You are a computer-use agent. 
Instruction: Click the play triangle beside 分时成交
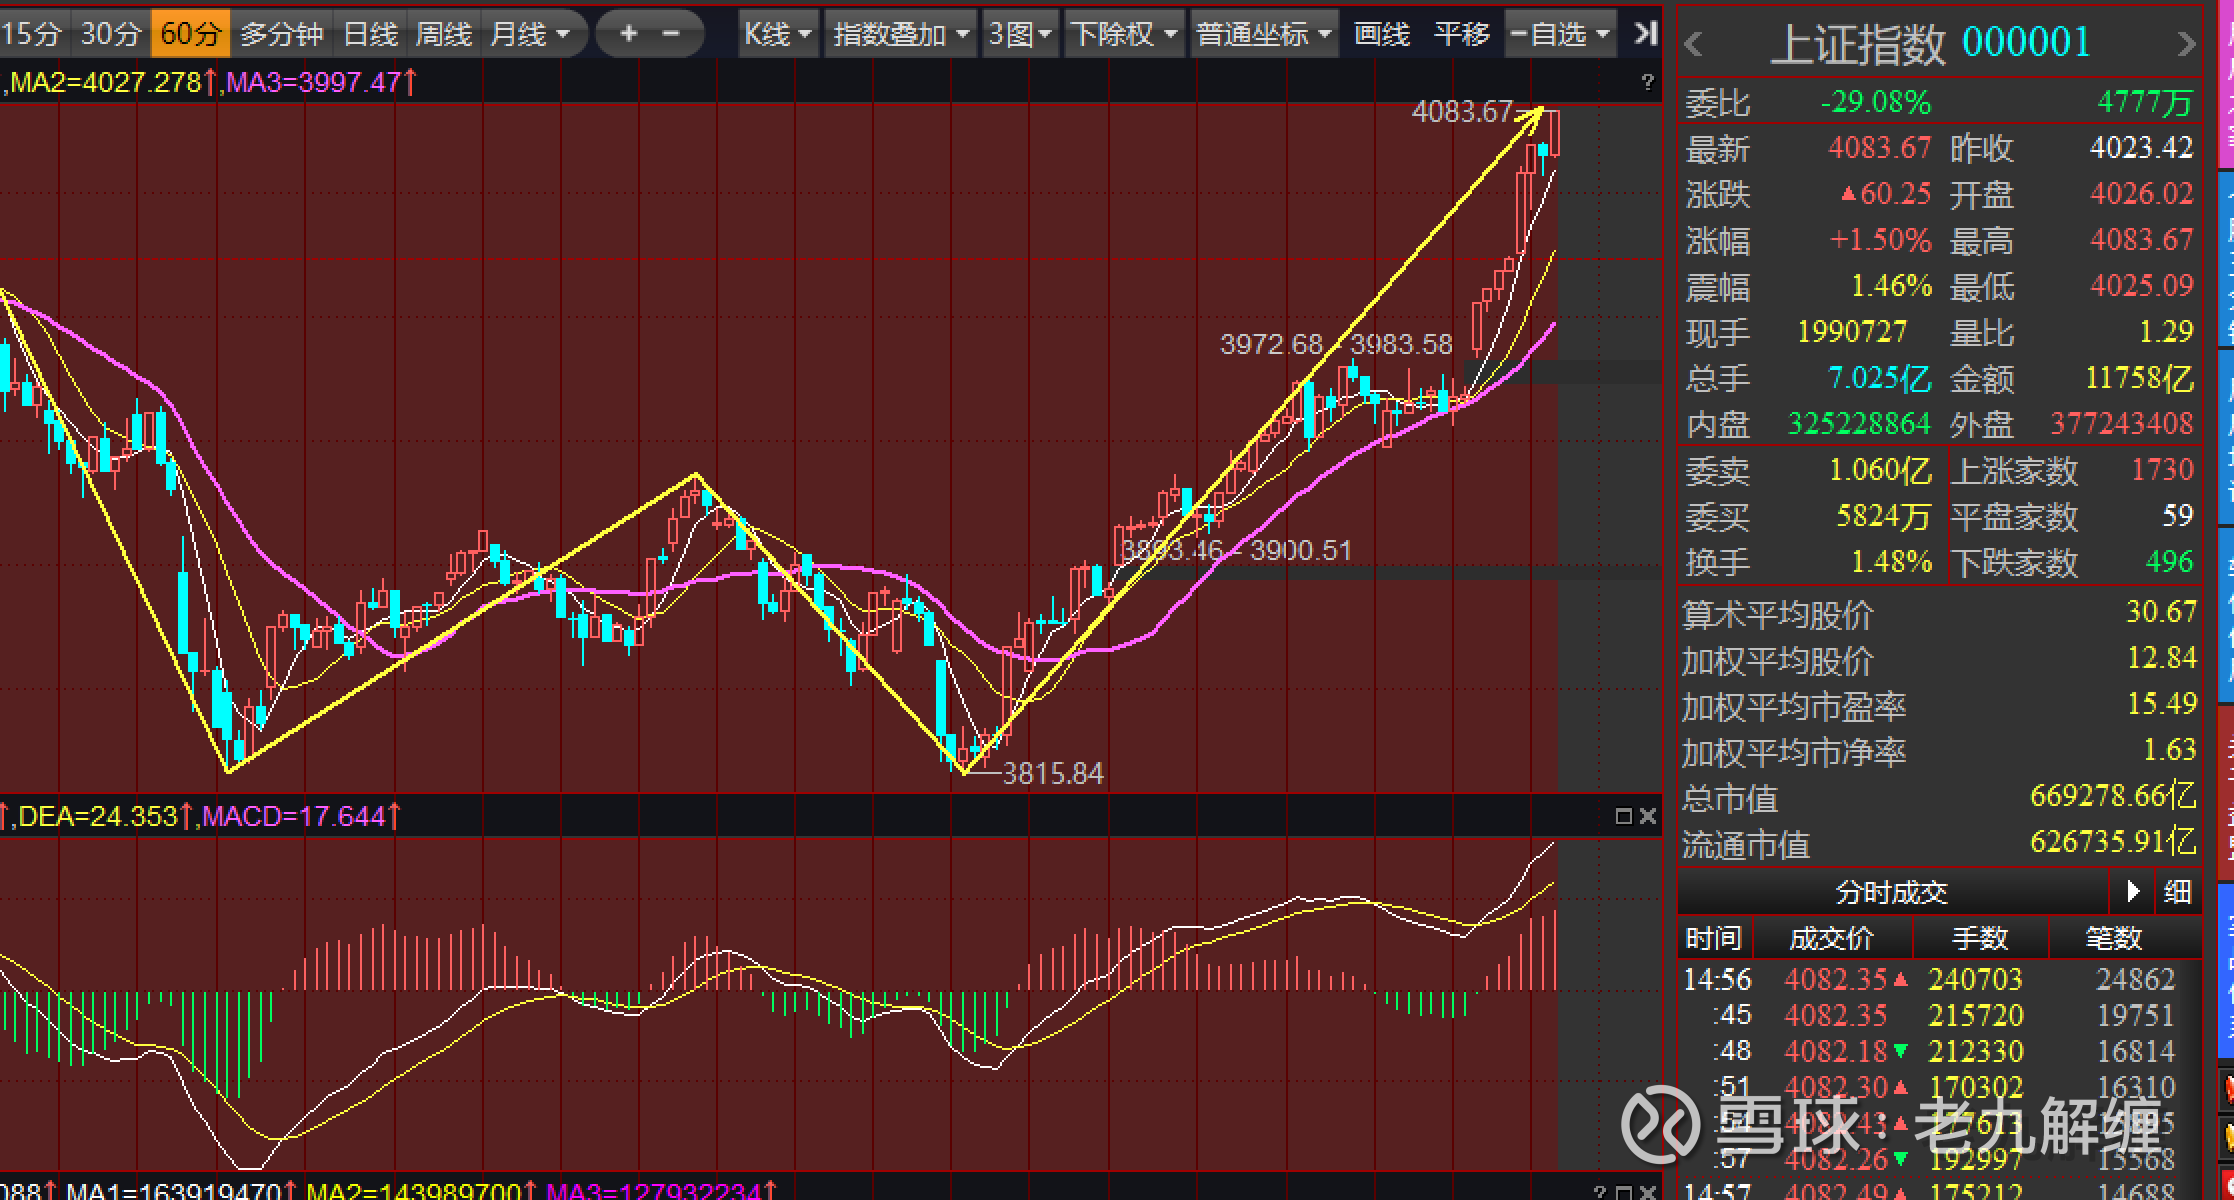[x=2133, y=891]
